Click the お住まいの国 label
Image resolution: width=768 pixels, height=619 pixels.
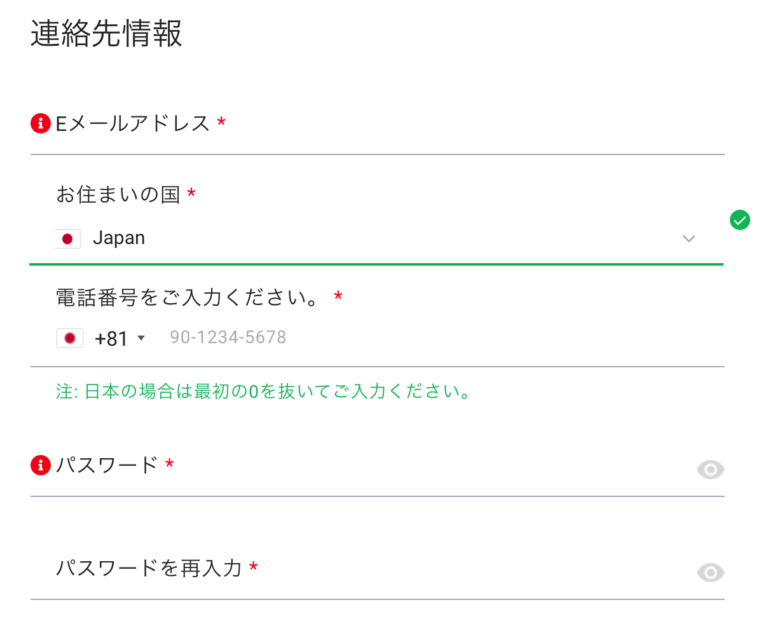point(118,195)
